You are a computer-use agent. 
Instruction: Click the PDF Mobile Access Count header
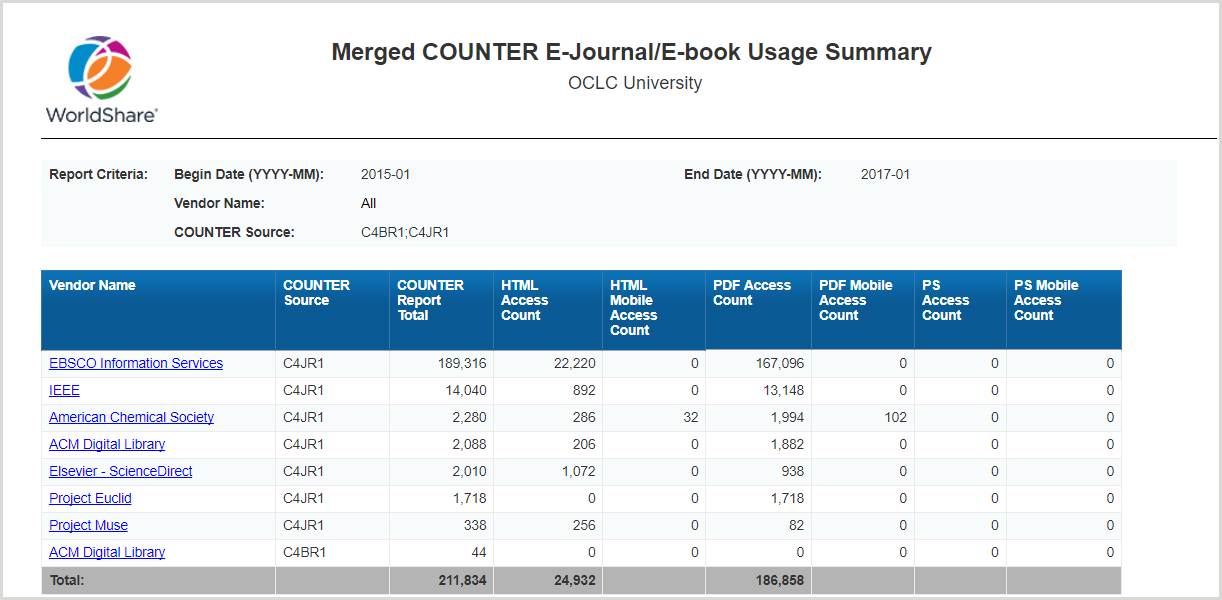pyautogui.click(x=863, y=309)
